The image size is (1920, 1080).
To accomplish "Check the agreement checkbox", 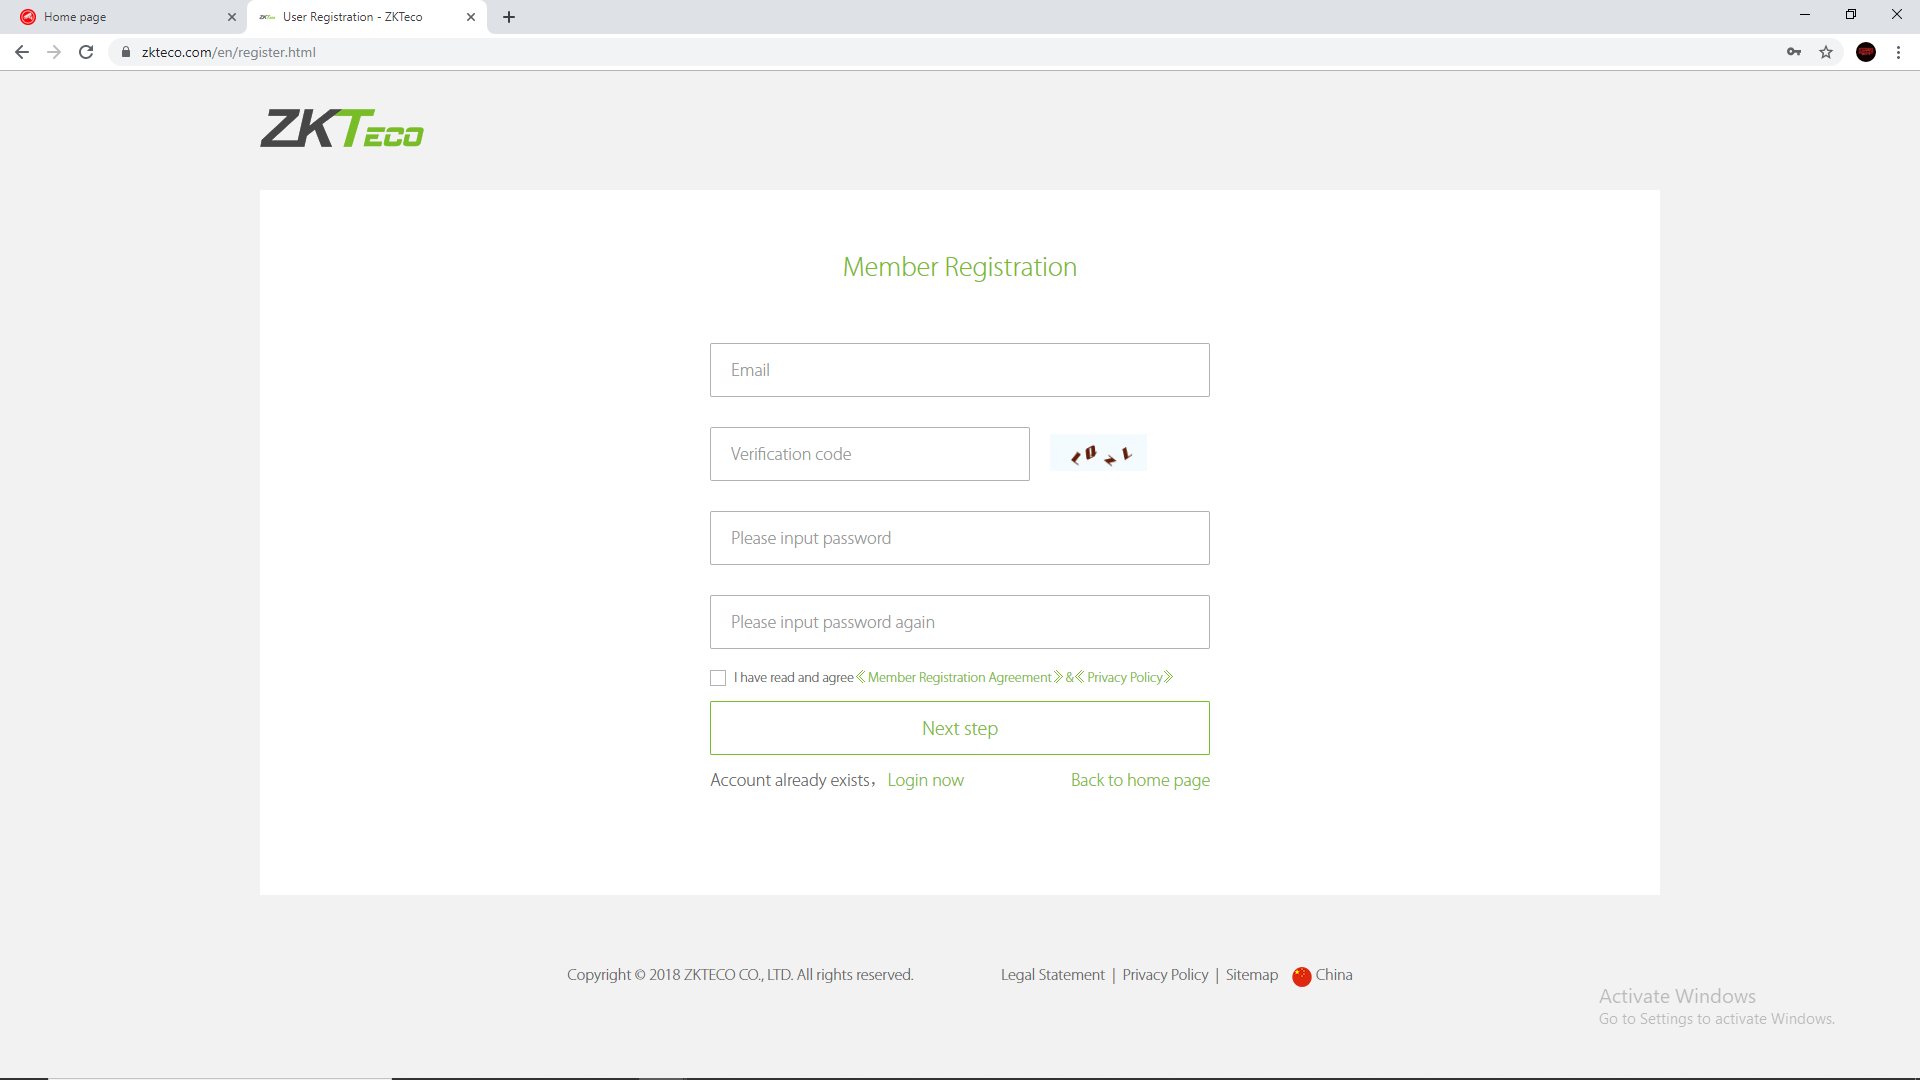I will (718, 678).
